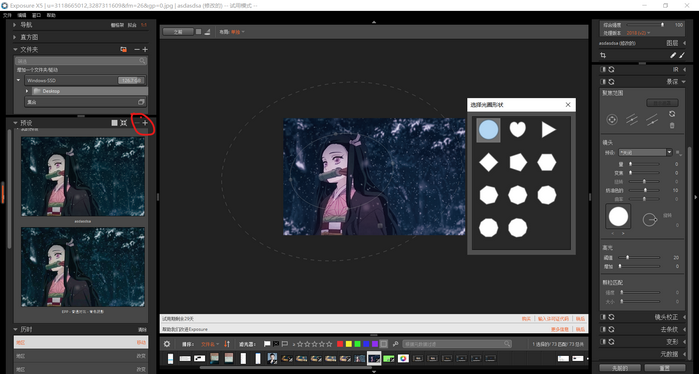Image resolution: width=699 pixels, height=374 pixels.
Task: Open the filmstrip settings gear
Action: coord(167,344)
